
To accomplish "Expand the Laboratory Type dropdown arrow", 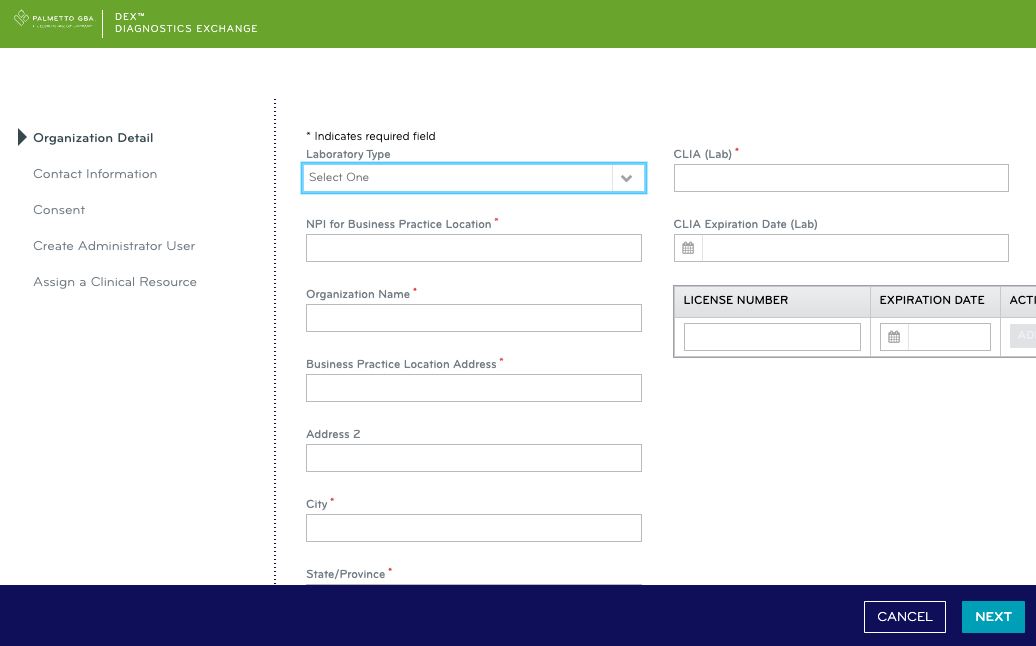I will [626, 178].
